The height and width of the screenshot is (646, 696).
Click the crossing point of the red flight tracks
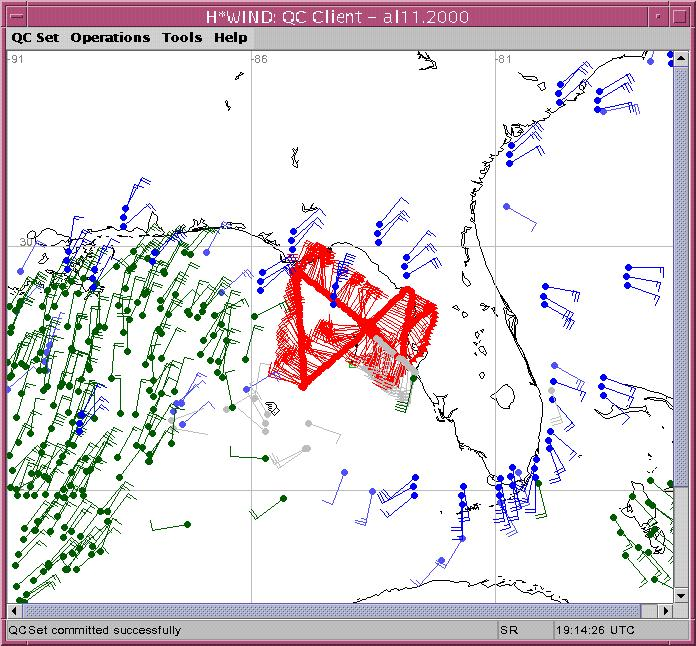click(368, 325)
